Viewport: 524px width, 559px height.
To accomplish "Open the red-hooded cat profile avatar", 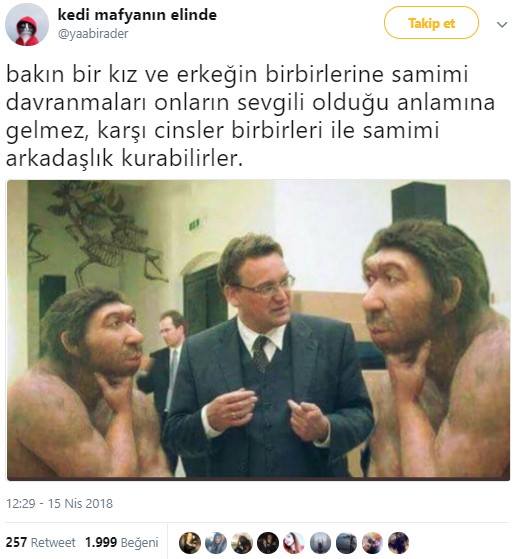I will pos(27,25).
